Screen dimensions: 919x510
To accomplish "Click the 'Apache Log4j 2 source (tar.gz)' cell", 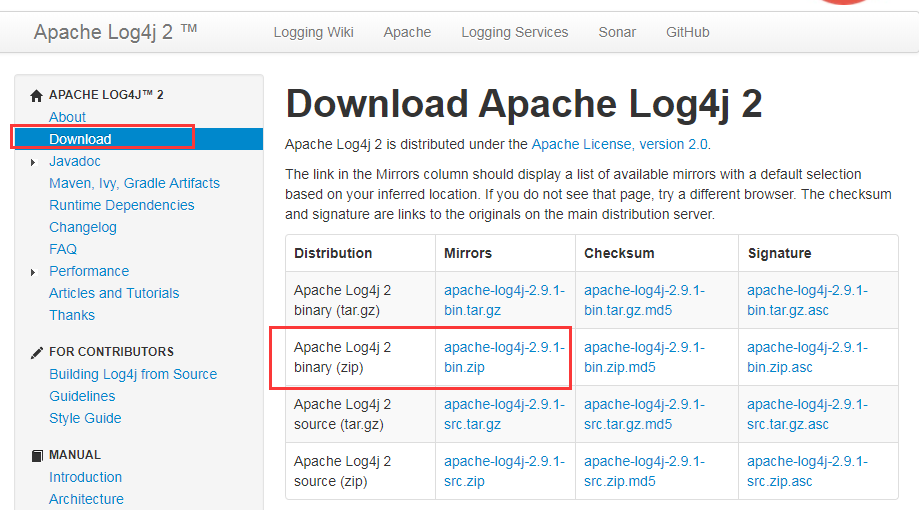I will (360, 414).
